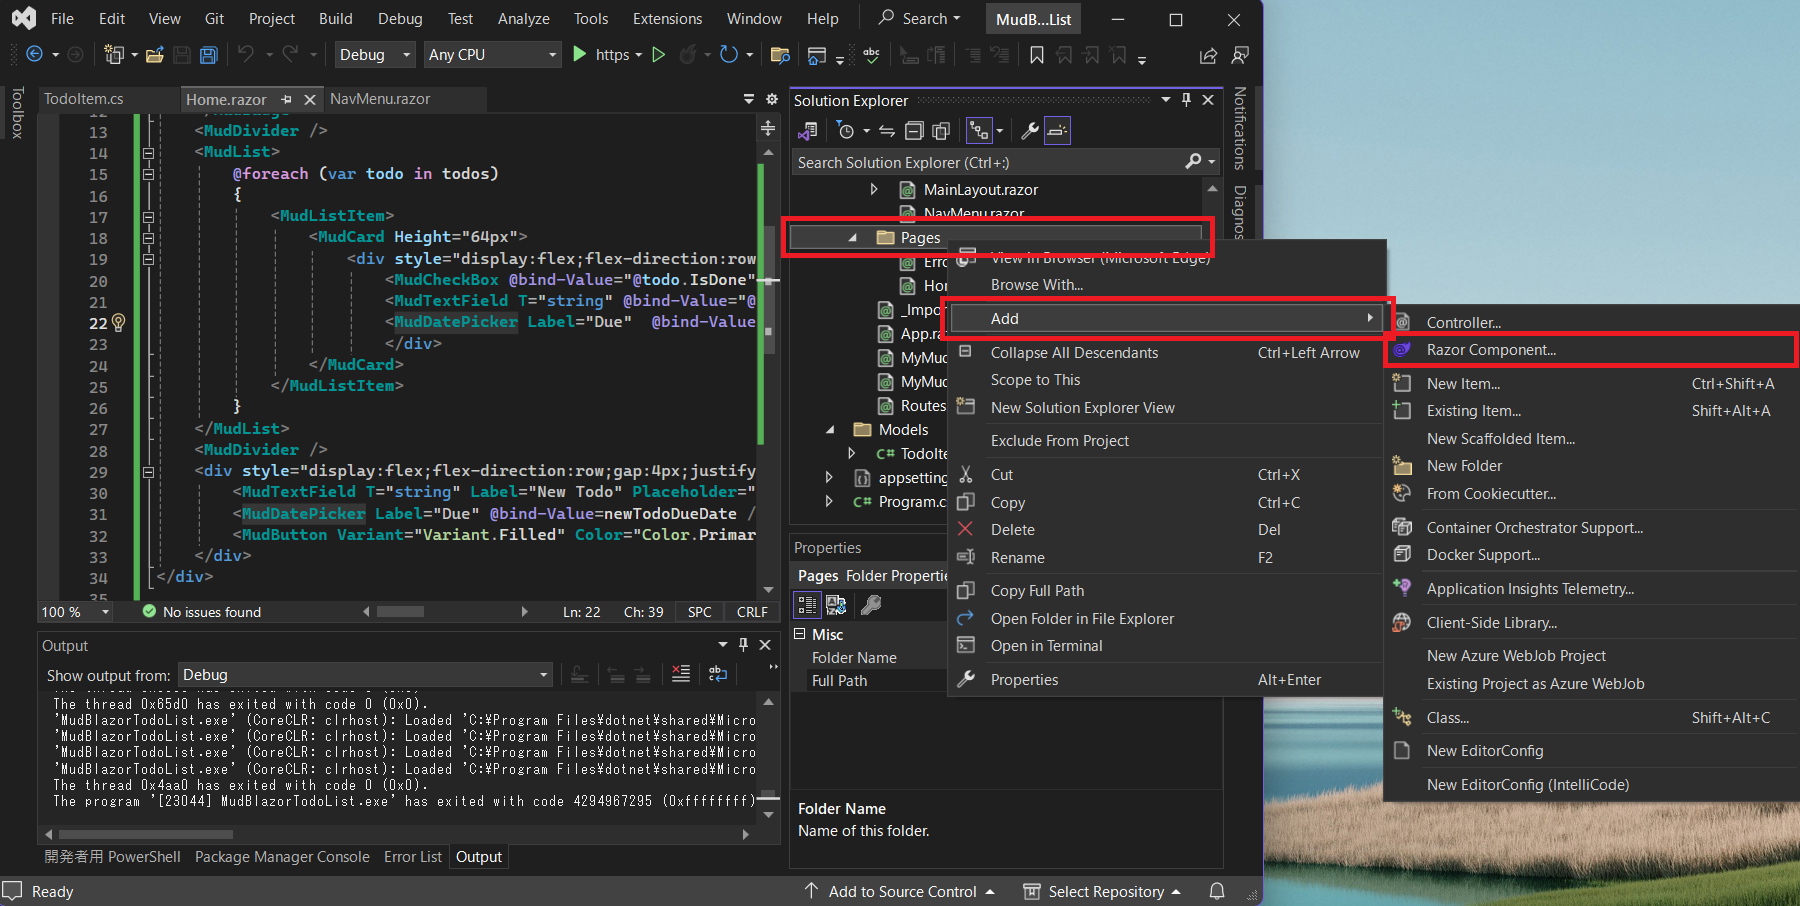Click Sync with Active Document arrows icon

(887, 131)
